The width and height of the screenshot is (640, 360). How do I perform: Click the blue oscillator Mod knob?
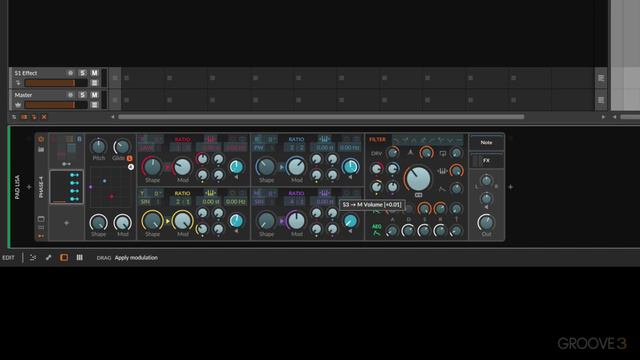(296, 167)
